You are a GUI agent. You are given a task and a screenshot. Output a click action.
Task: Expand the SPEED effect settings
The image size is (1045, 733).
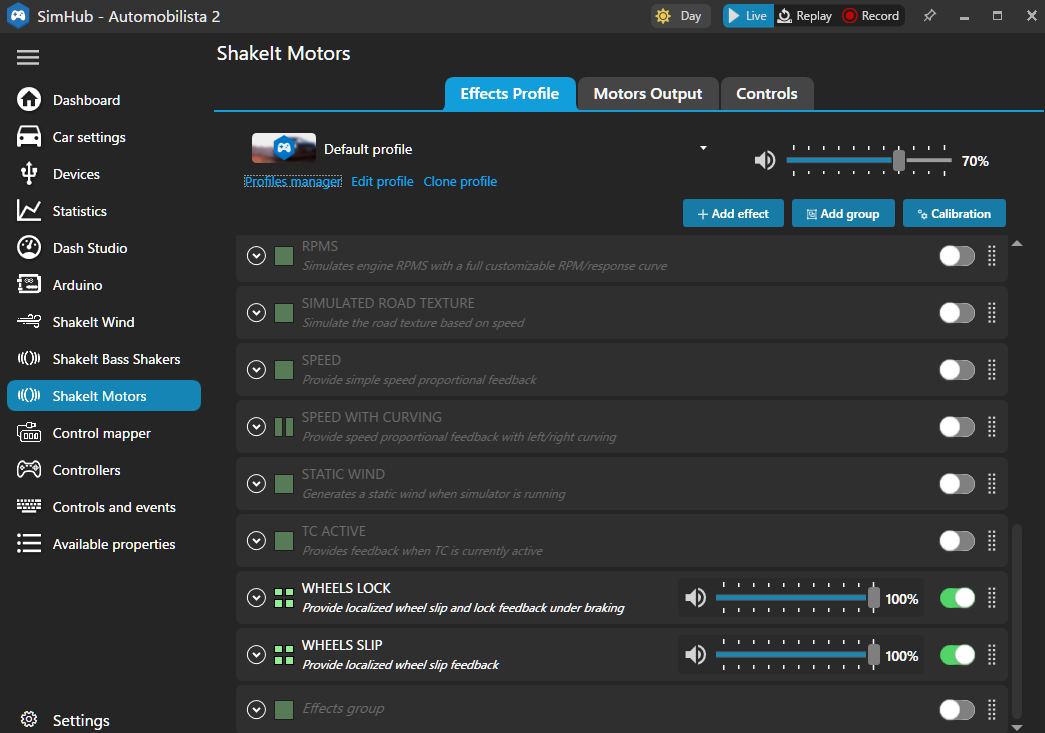[x=256, y=370]
